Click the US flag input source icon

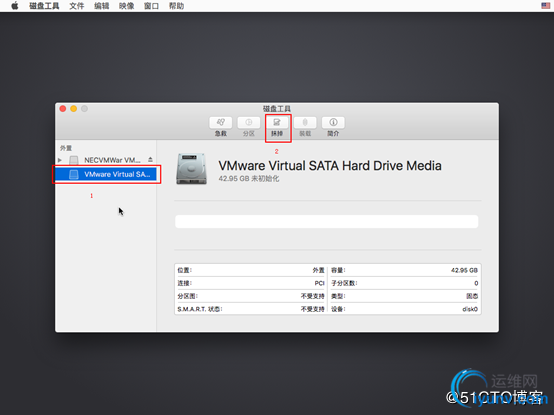(x=545, y=5)
